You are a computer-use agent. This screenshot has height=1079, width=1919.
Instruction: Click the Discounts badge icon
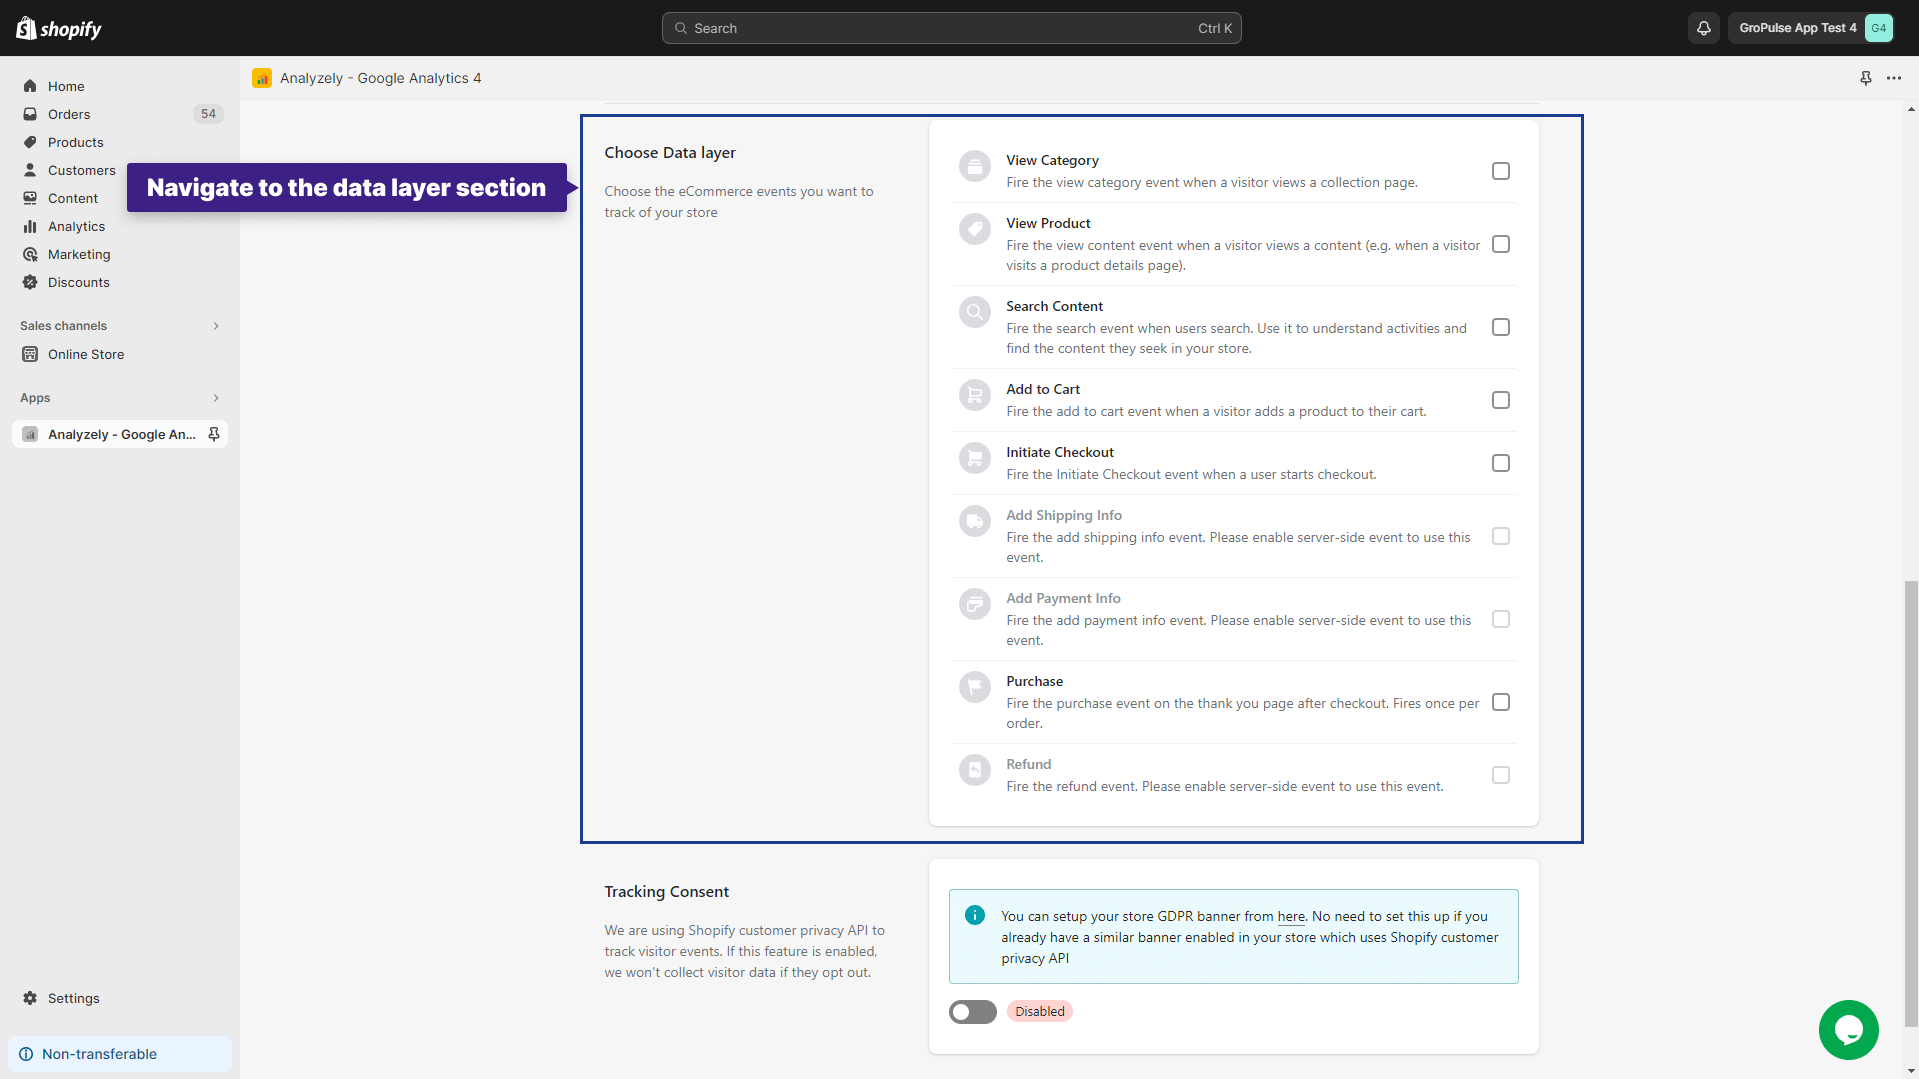click(30, 282)
